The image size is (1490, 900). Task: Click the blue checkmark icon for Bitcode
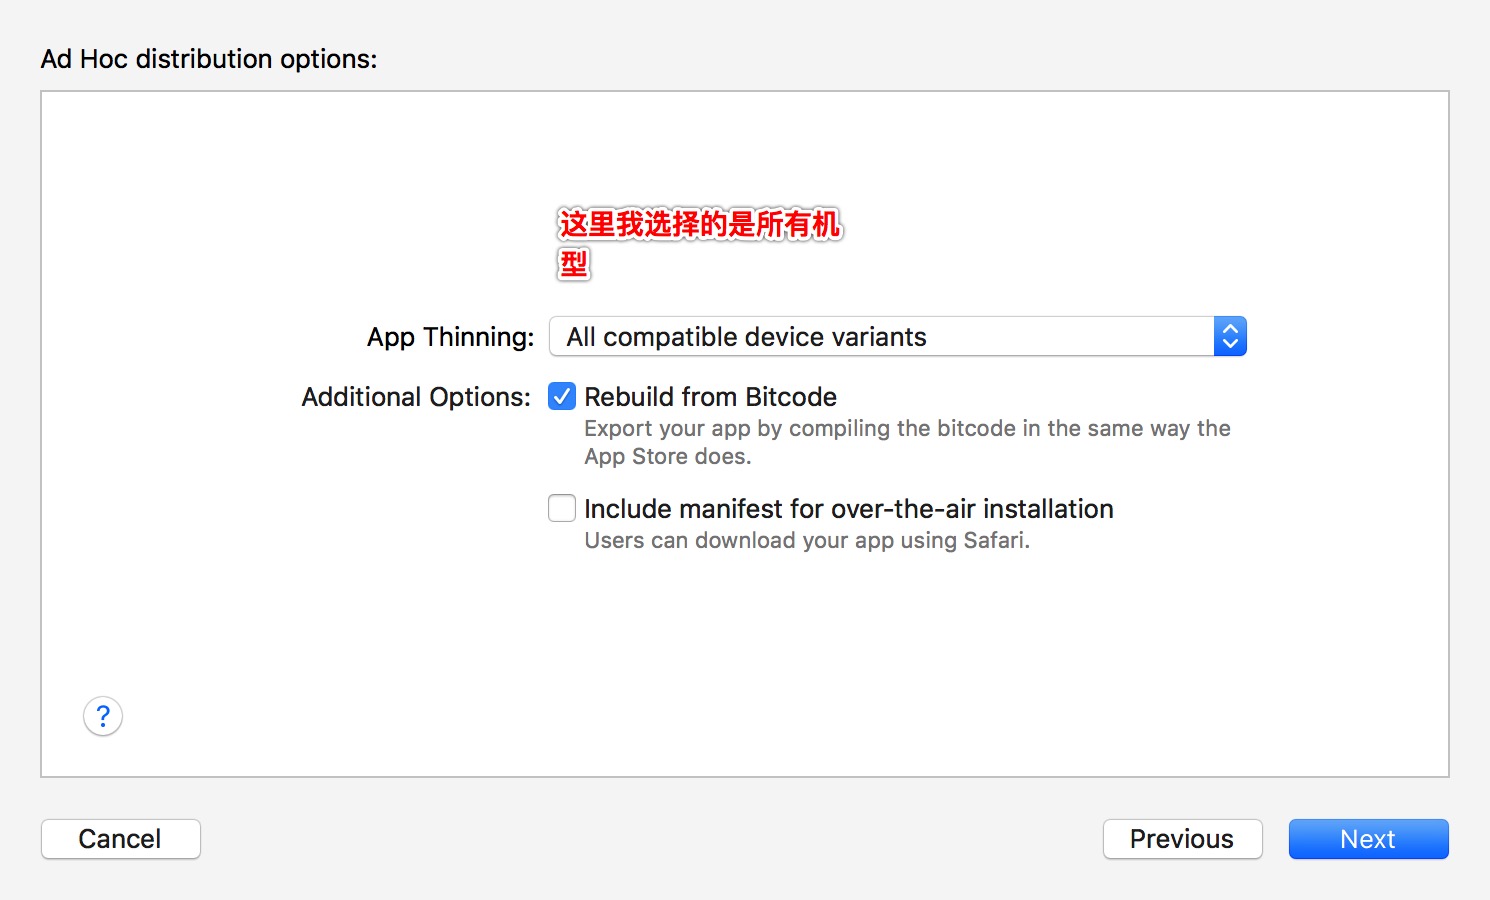point(562,397)
